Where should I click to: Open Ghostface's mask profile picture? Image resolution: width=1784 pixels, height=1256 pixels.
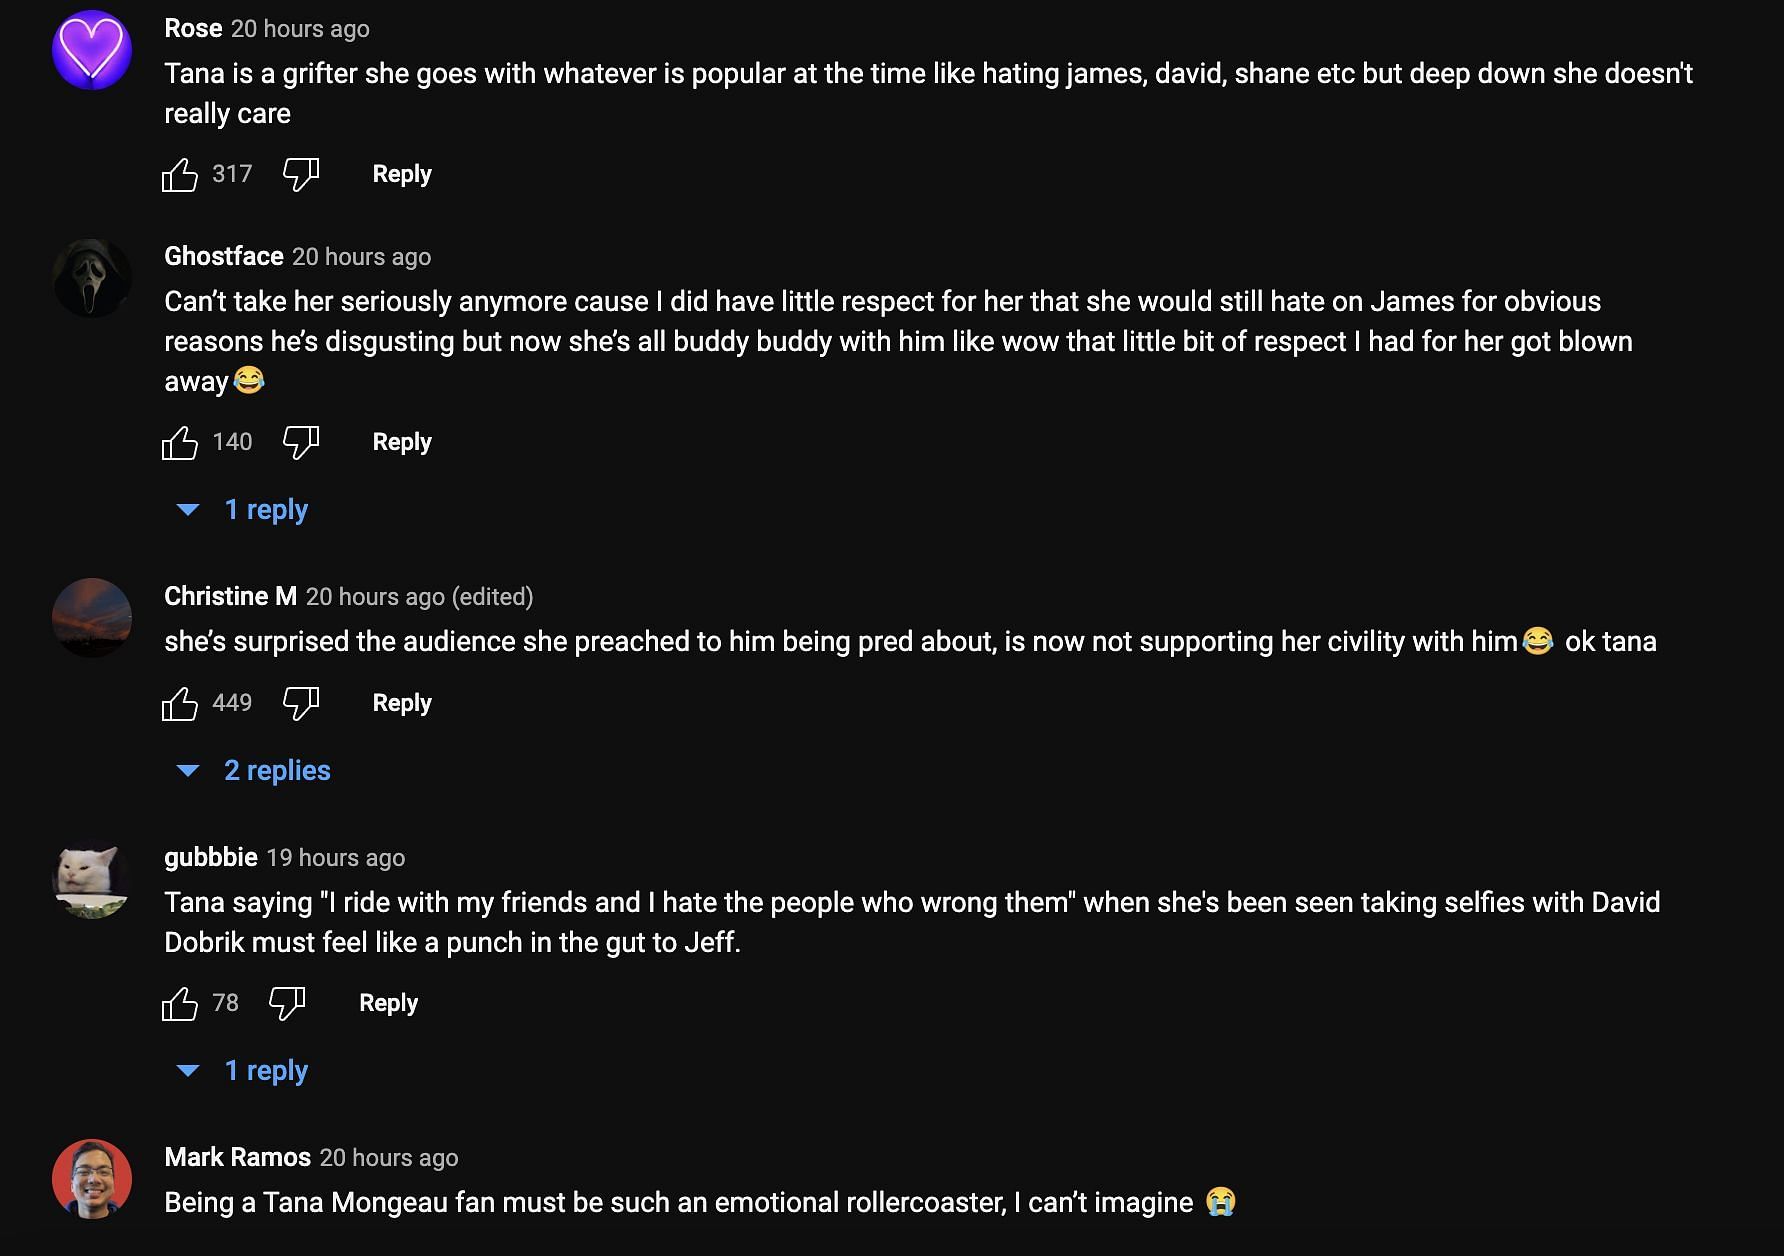click(x=92, y=278)
